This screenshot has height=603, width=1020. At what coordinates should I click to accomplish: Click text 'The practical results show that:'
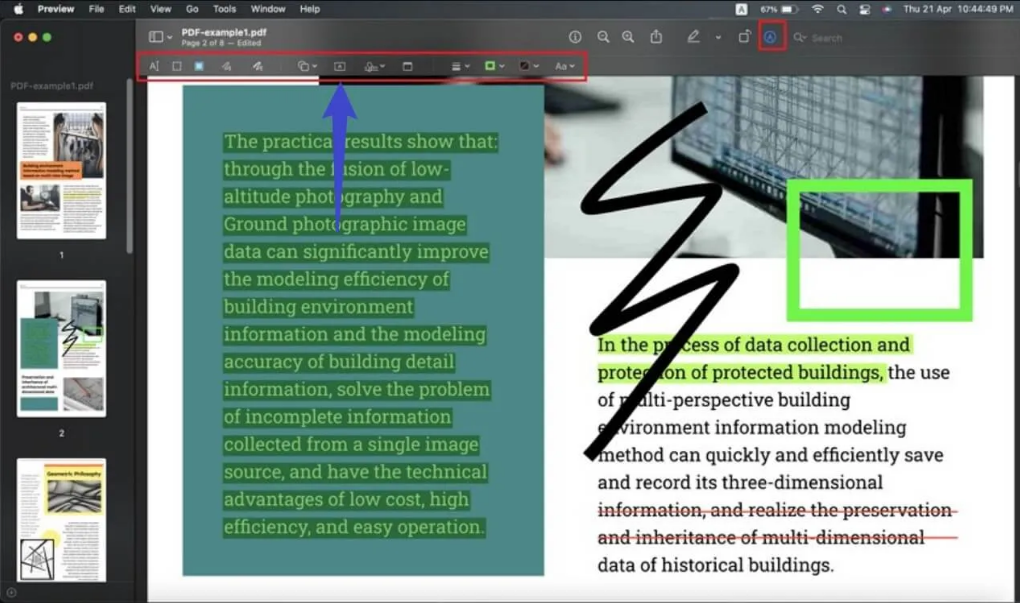pyautogui.click(x=360, y=142)
